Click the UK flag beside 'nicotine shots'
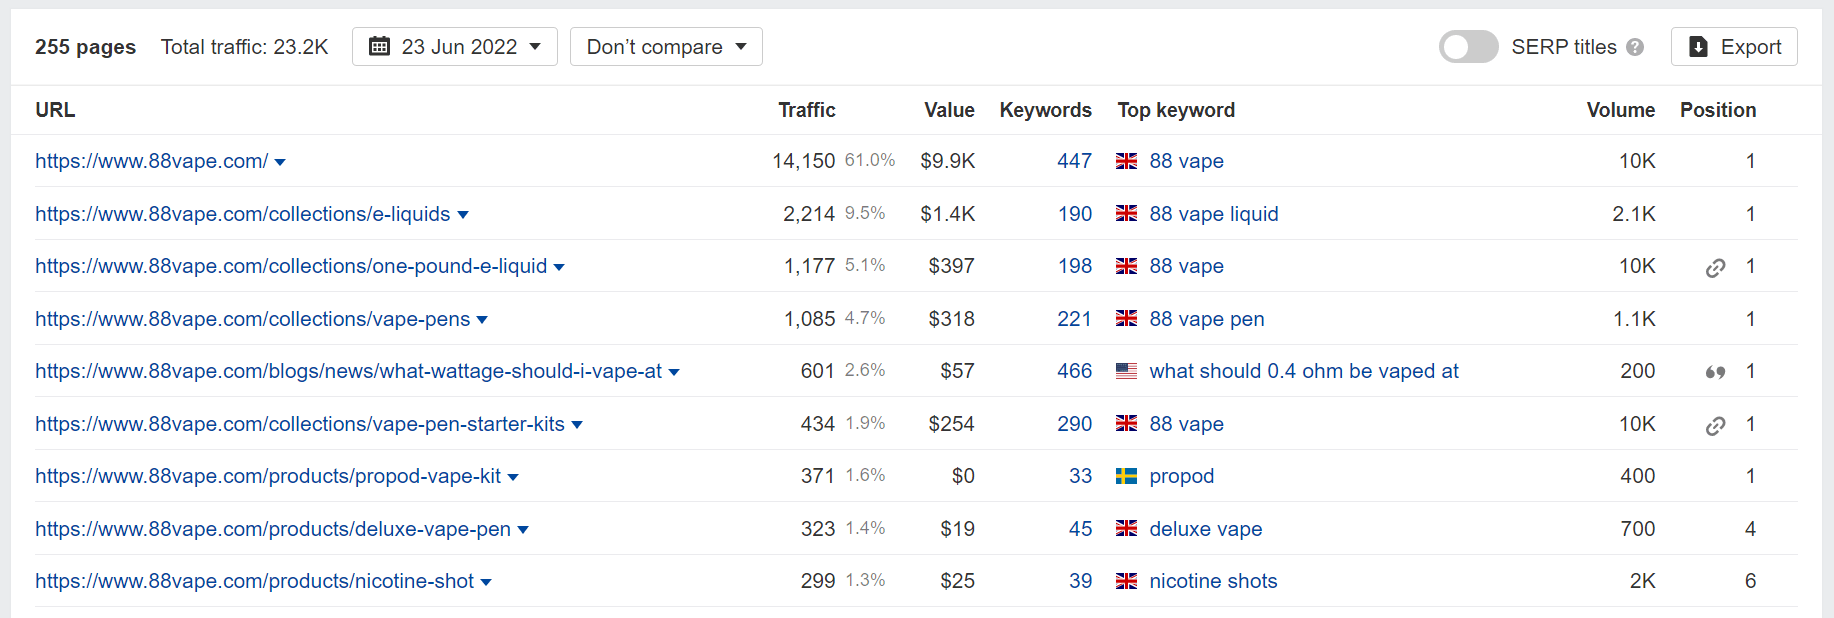1834x618 pixels. [x=1127, y=581]
